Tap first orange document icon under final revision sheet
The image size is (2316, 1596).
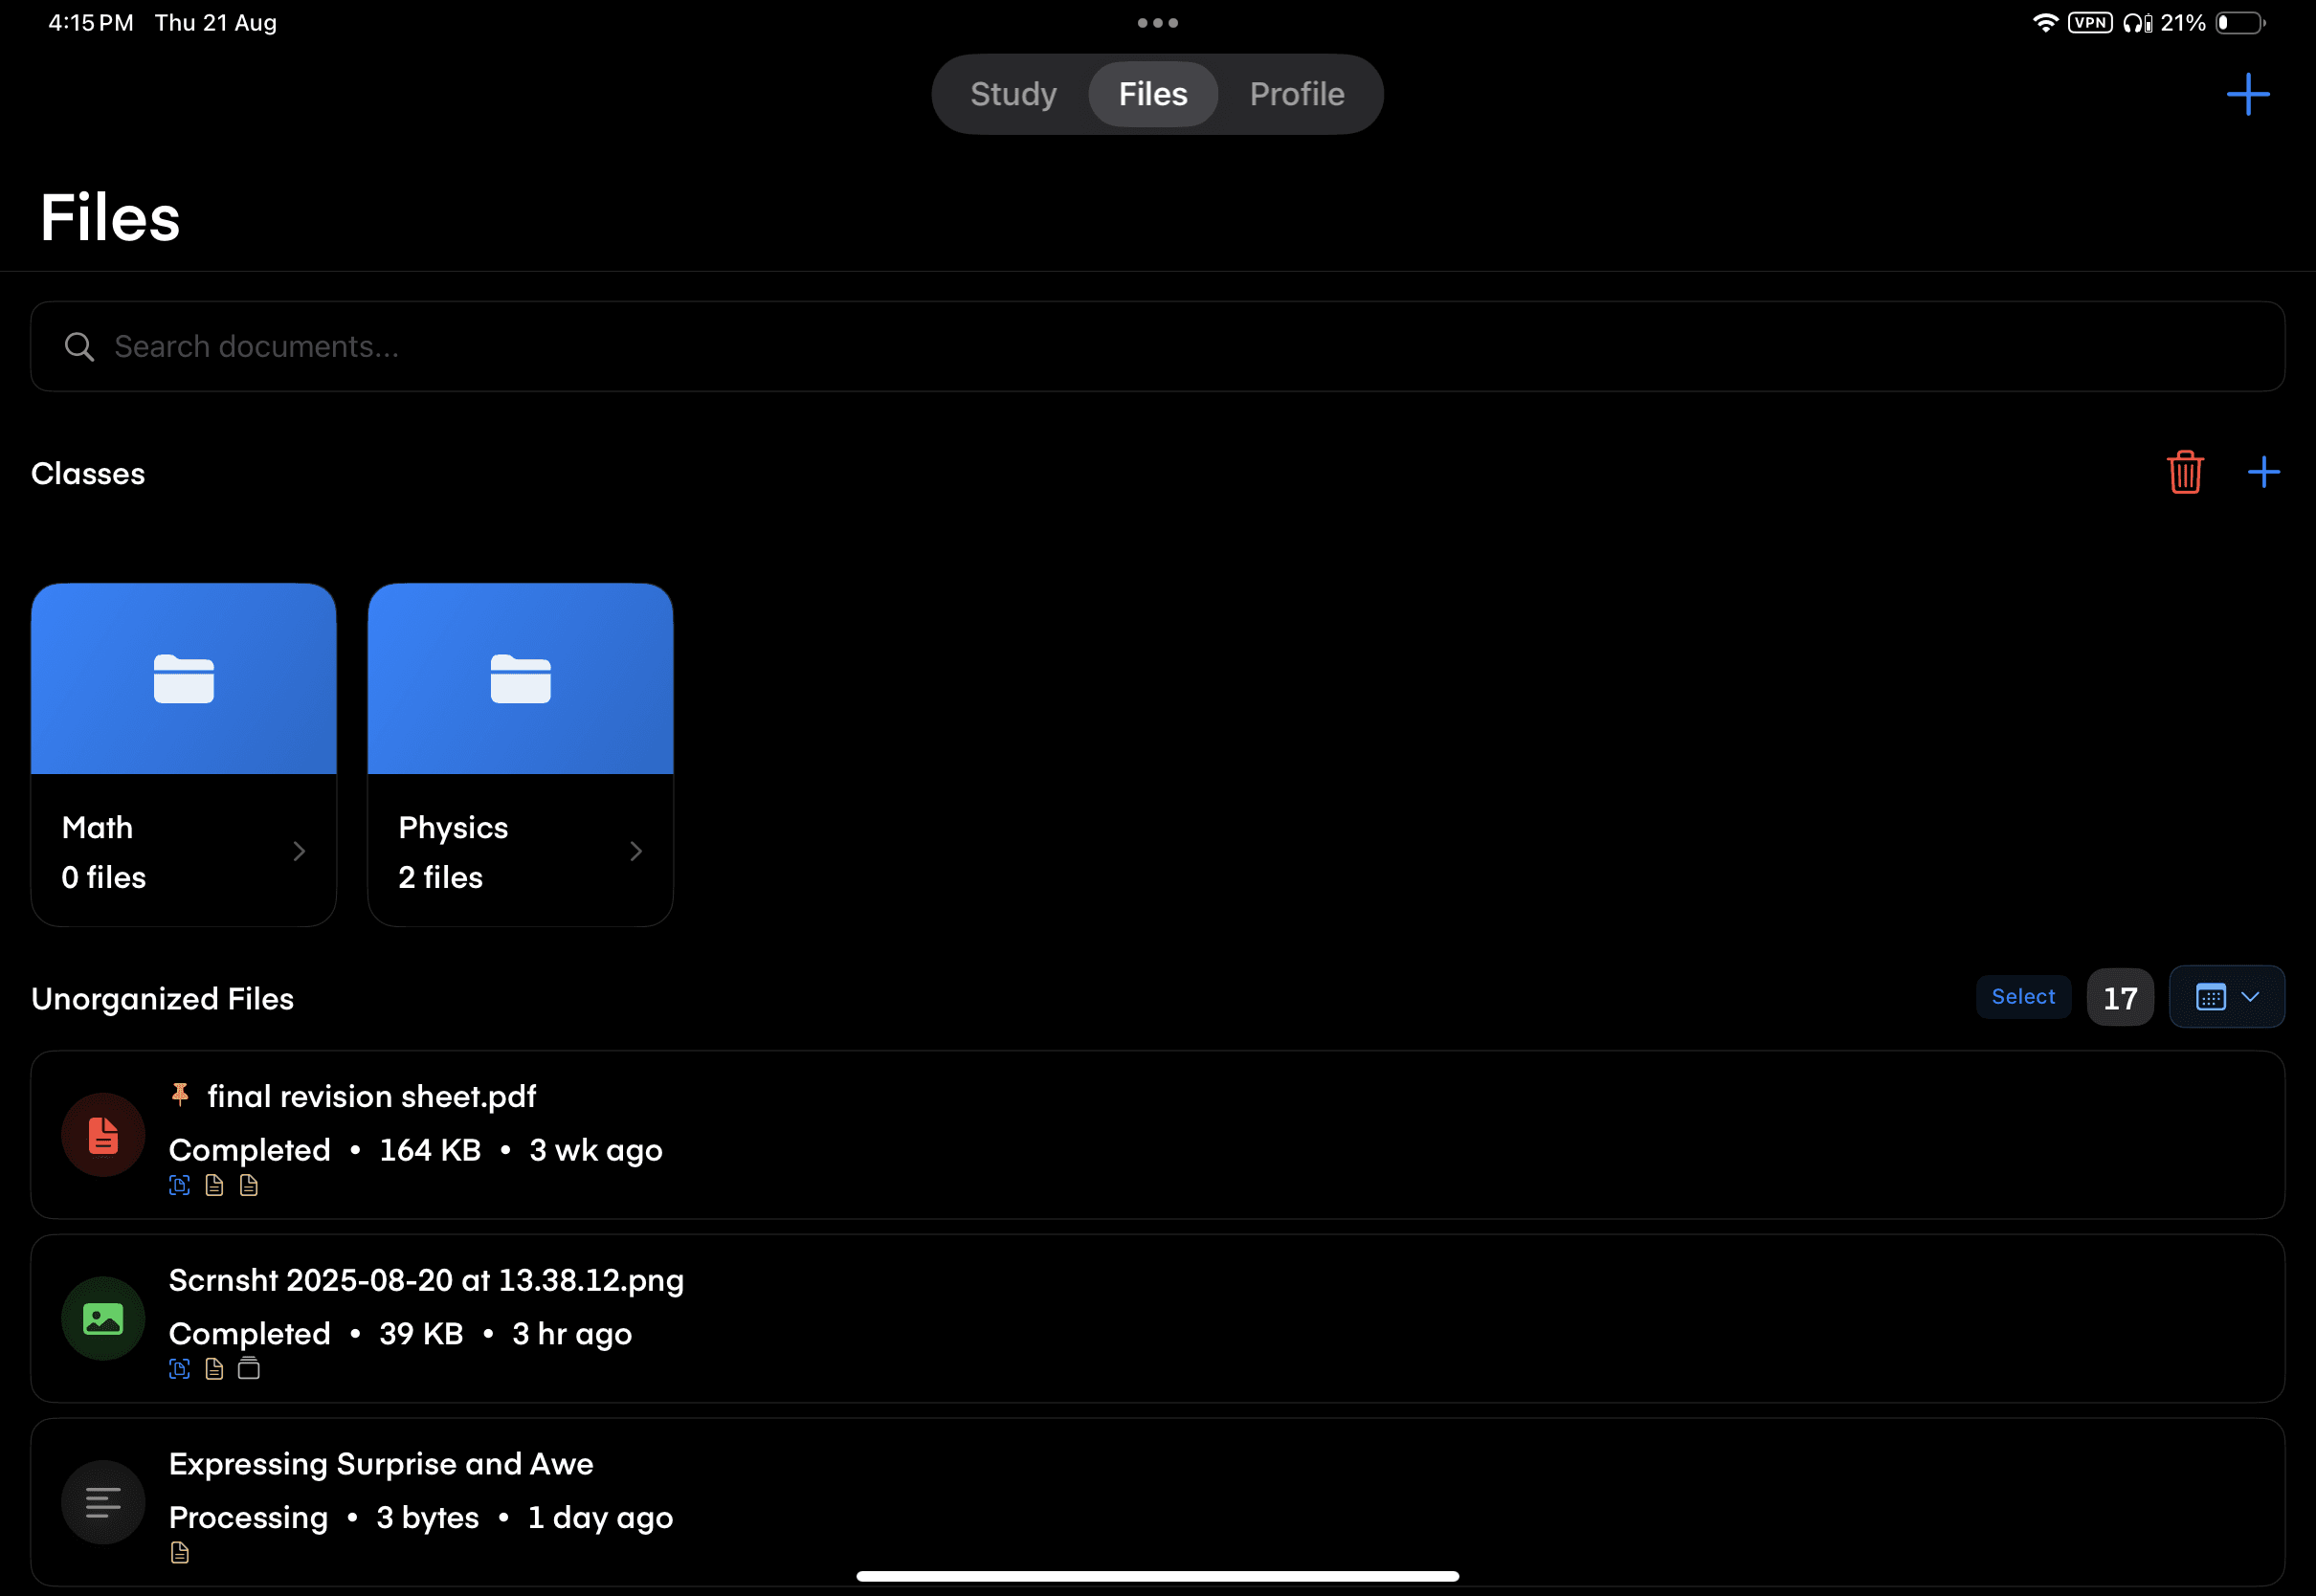tap(214, 1186)
